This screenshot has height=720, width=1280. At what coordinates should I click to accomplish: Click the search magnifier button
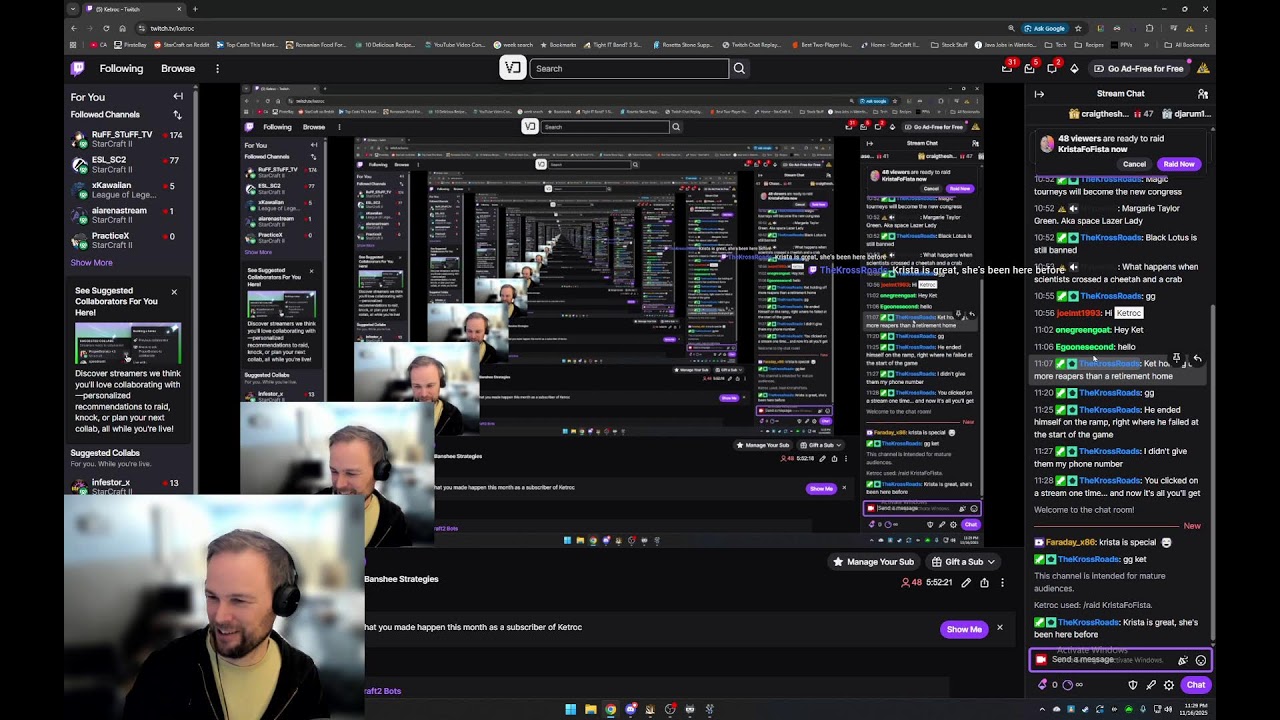tap(739, 69)
